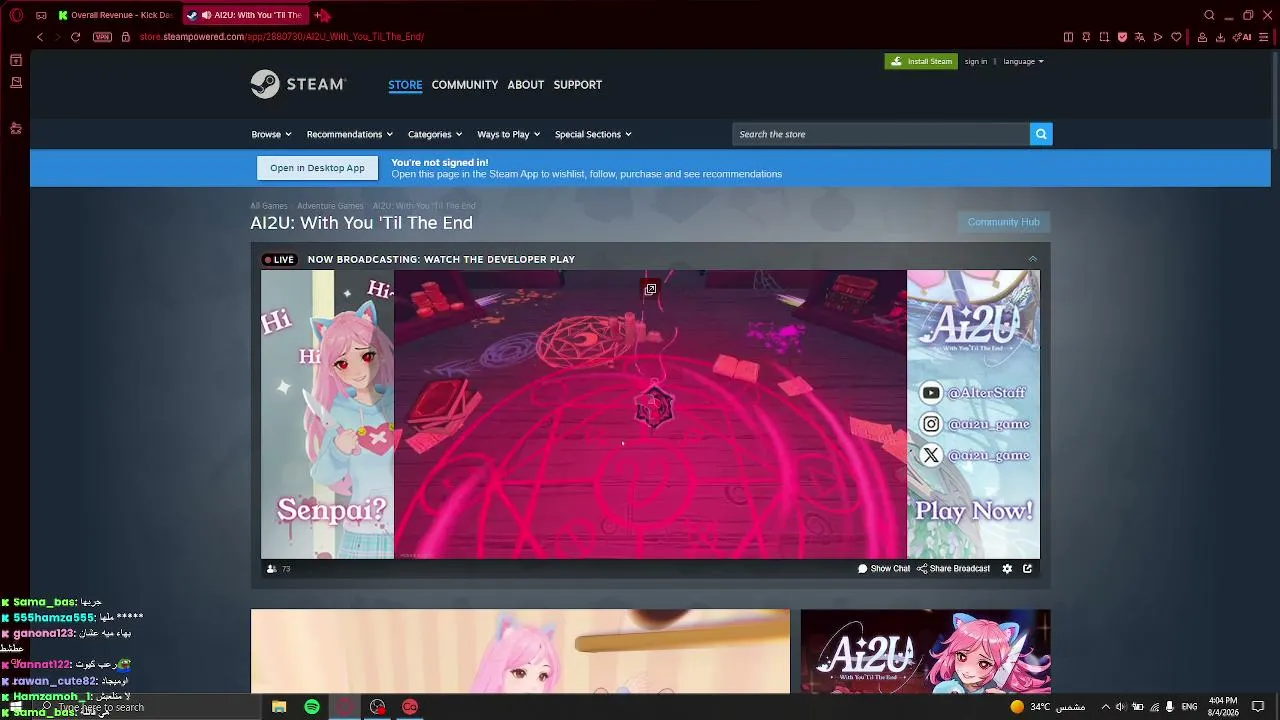This screenshot has height=720, width=1280.
Task: Search tabs with the magnifier icon
Action: pyautogui.click(x=1209, y=15)
